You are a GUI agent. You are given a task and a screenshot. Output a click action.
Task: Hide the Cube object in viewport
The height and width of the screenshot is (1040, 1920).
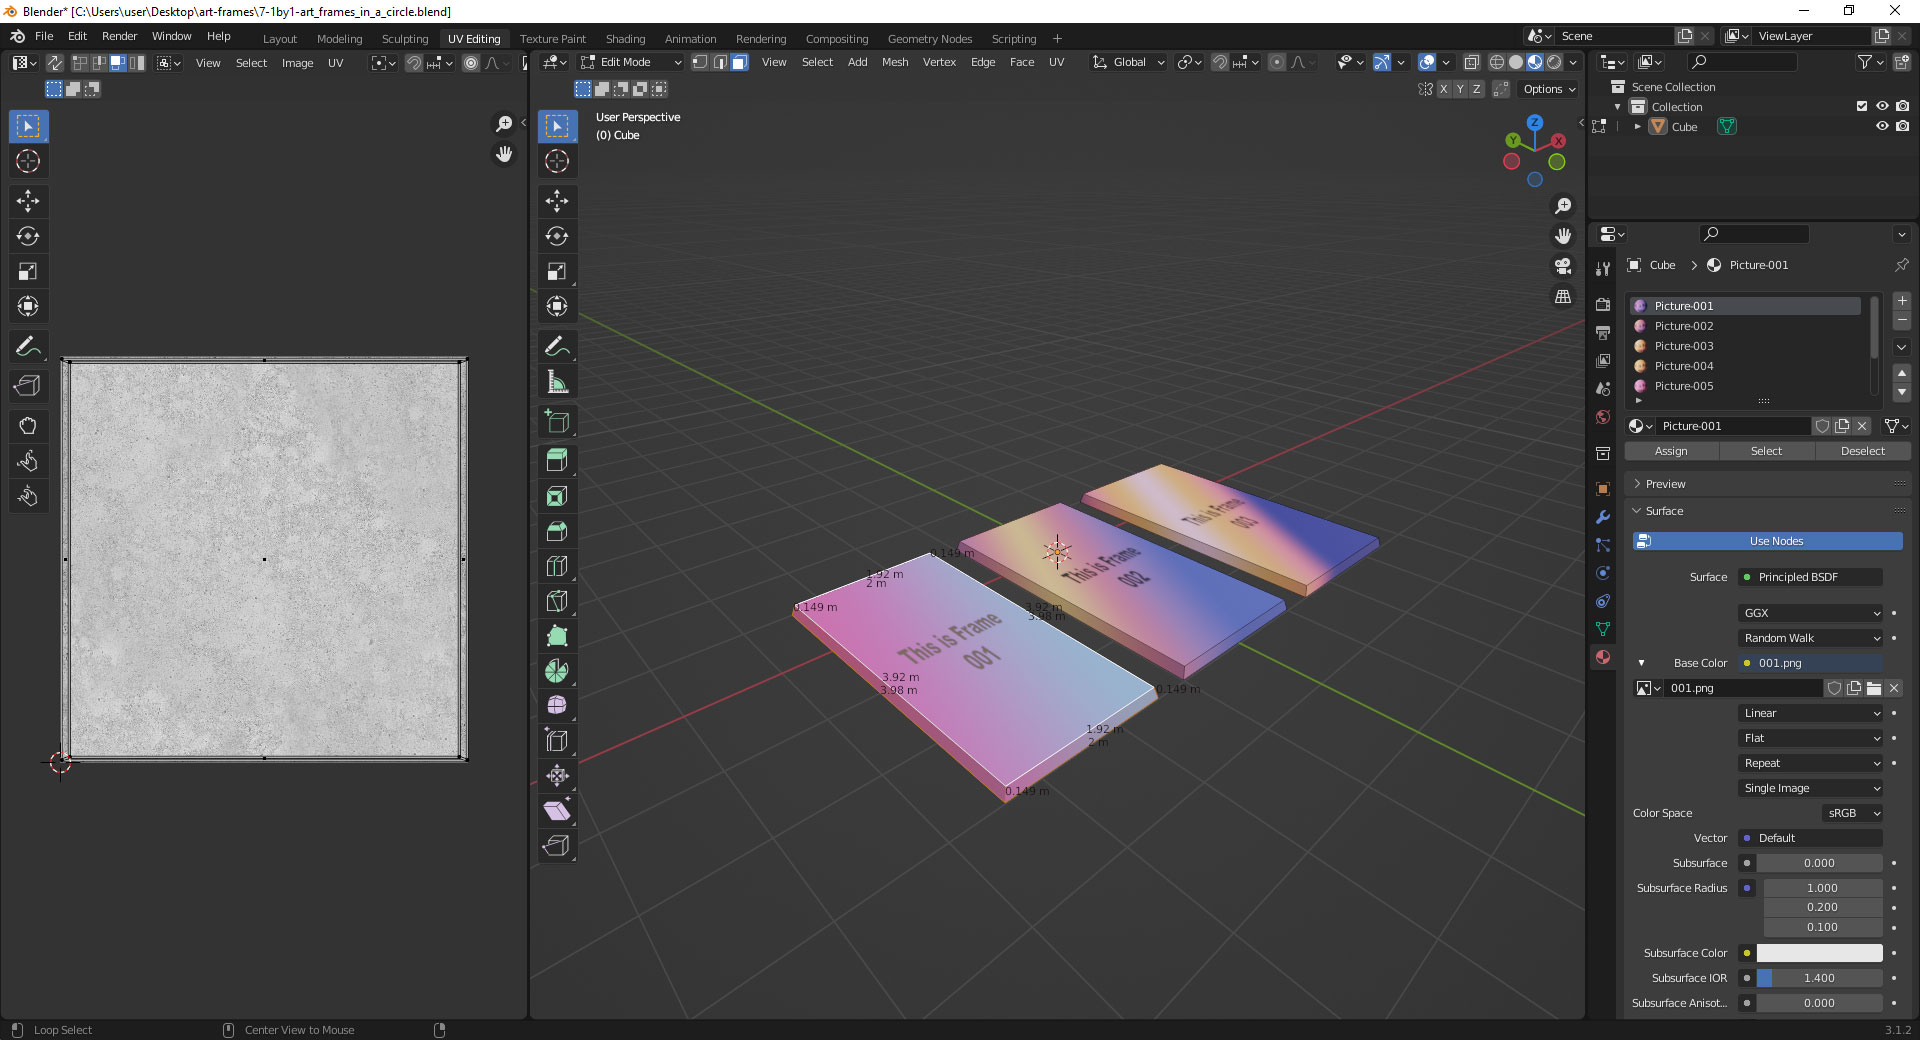click(x=1882, y=127)
